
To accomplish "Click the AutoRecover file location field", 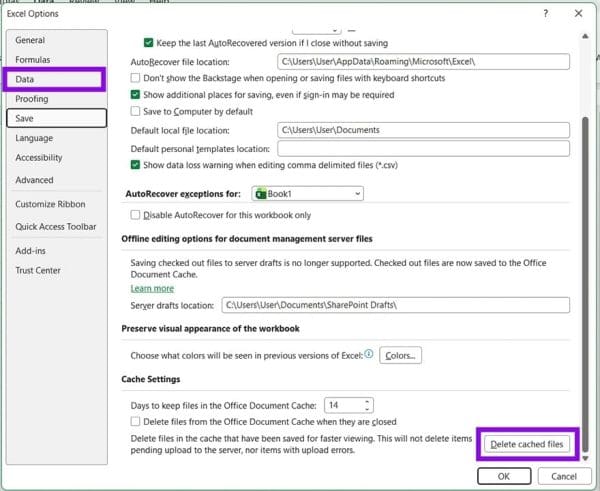I will coord(423,62).
